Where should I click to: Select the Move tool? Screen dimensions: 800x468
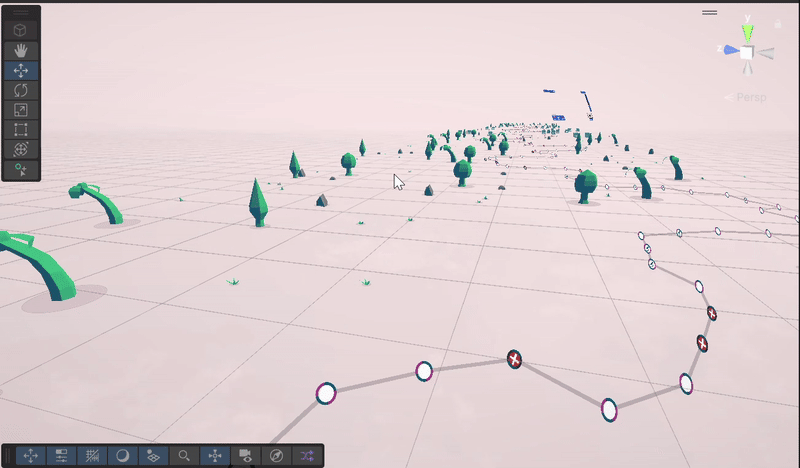tap(20, 70)
